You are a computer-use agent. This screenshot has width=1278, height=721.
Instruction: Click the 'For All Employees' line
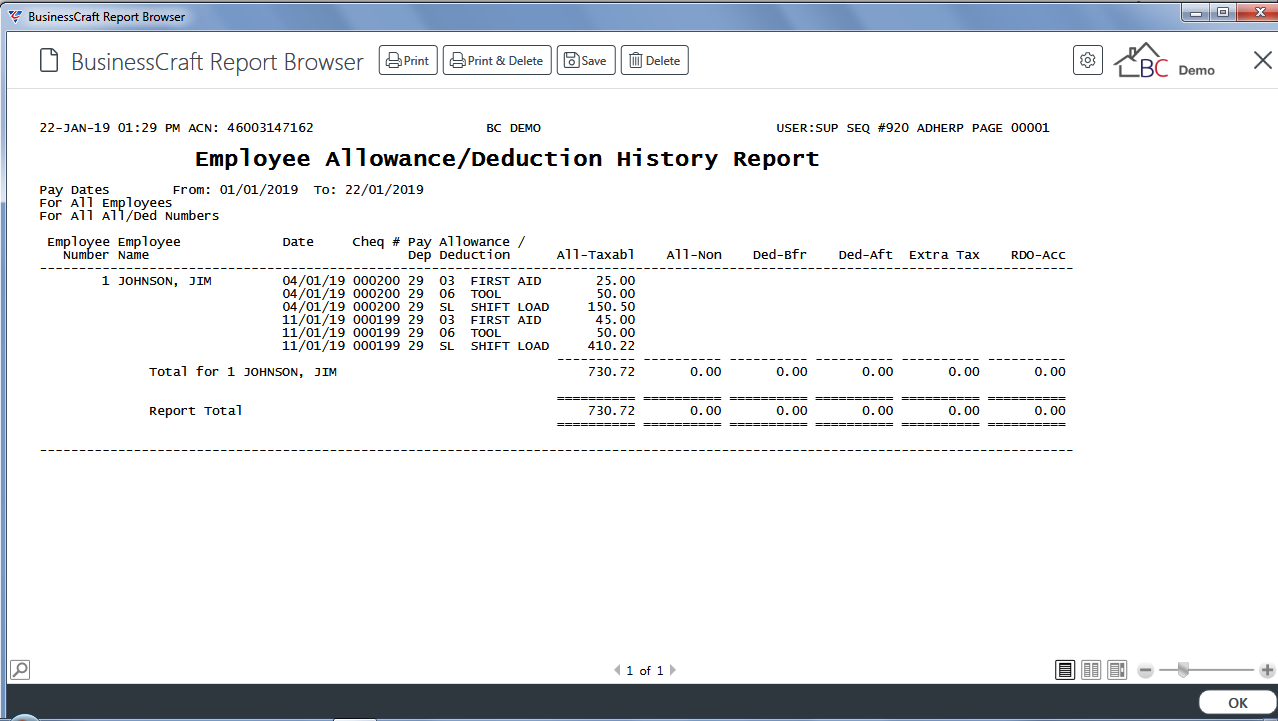pyautogui.click(x=106, y=203)
